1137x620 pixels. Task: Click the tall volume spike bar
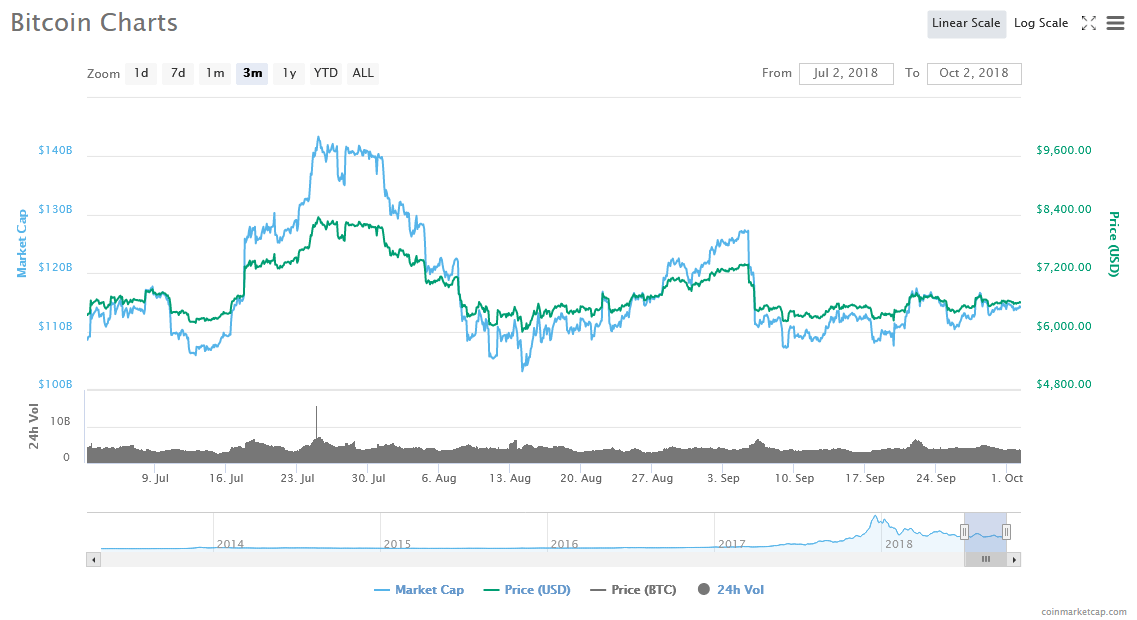click(x=316, y=424)
